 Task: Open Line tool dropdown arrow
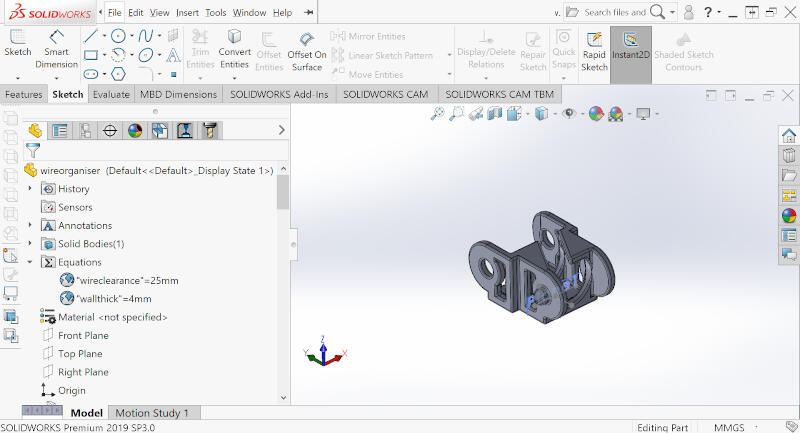click(x=104, y=36)
